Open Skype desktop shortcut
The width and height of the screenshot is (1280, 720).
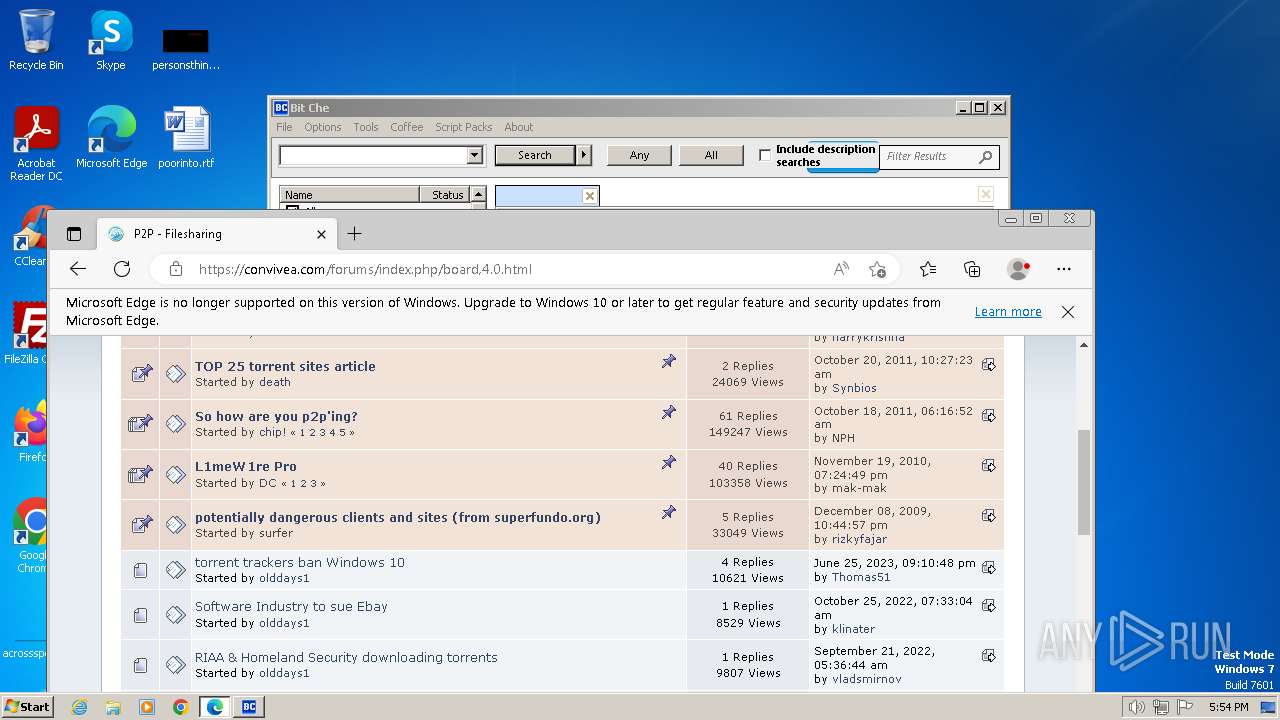110,41
